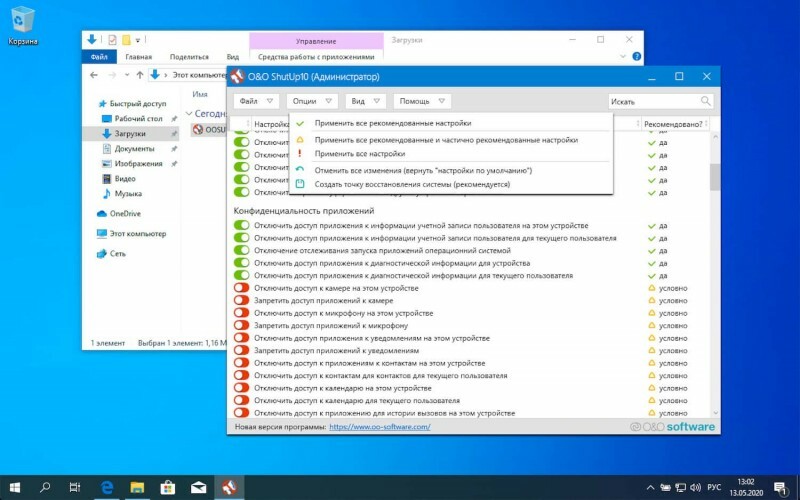The image size is (800, 500).
Task: Click the Explorer help question mark icon
Action: tap(636, 57)
